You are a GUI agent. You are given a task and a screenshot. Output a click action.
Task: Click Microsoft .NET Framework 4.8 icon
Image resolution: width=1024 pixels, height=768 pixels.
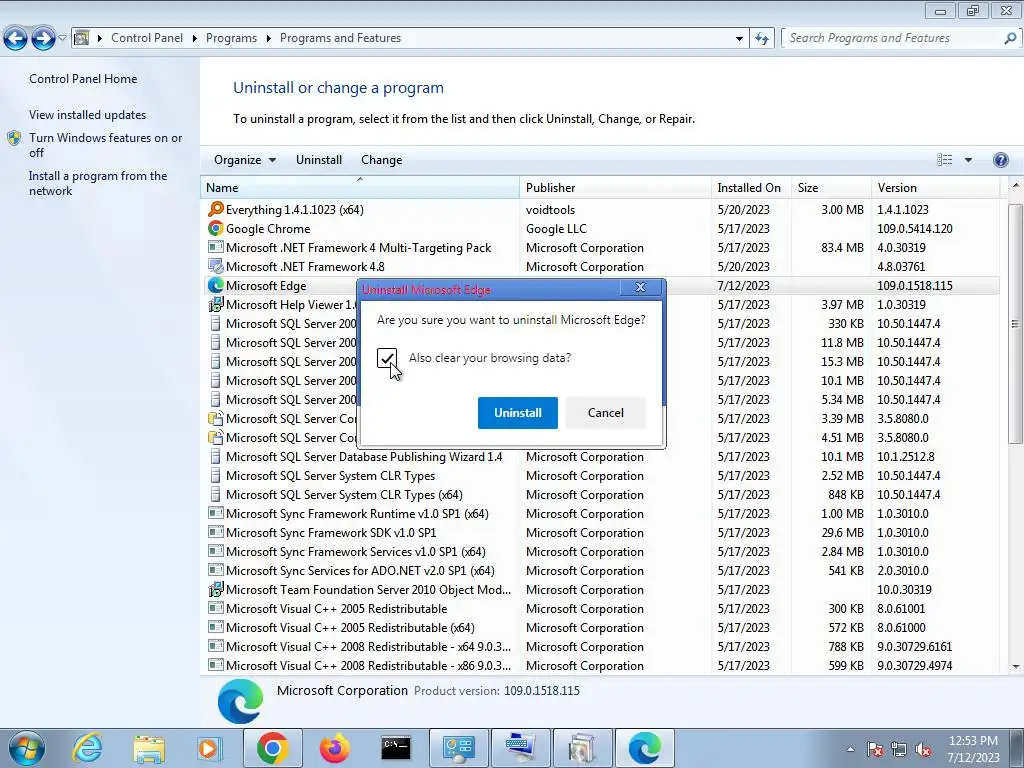click(x=216, y=266)
